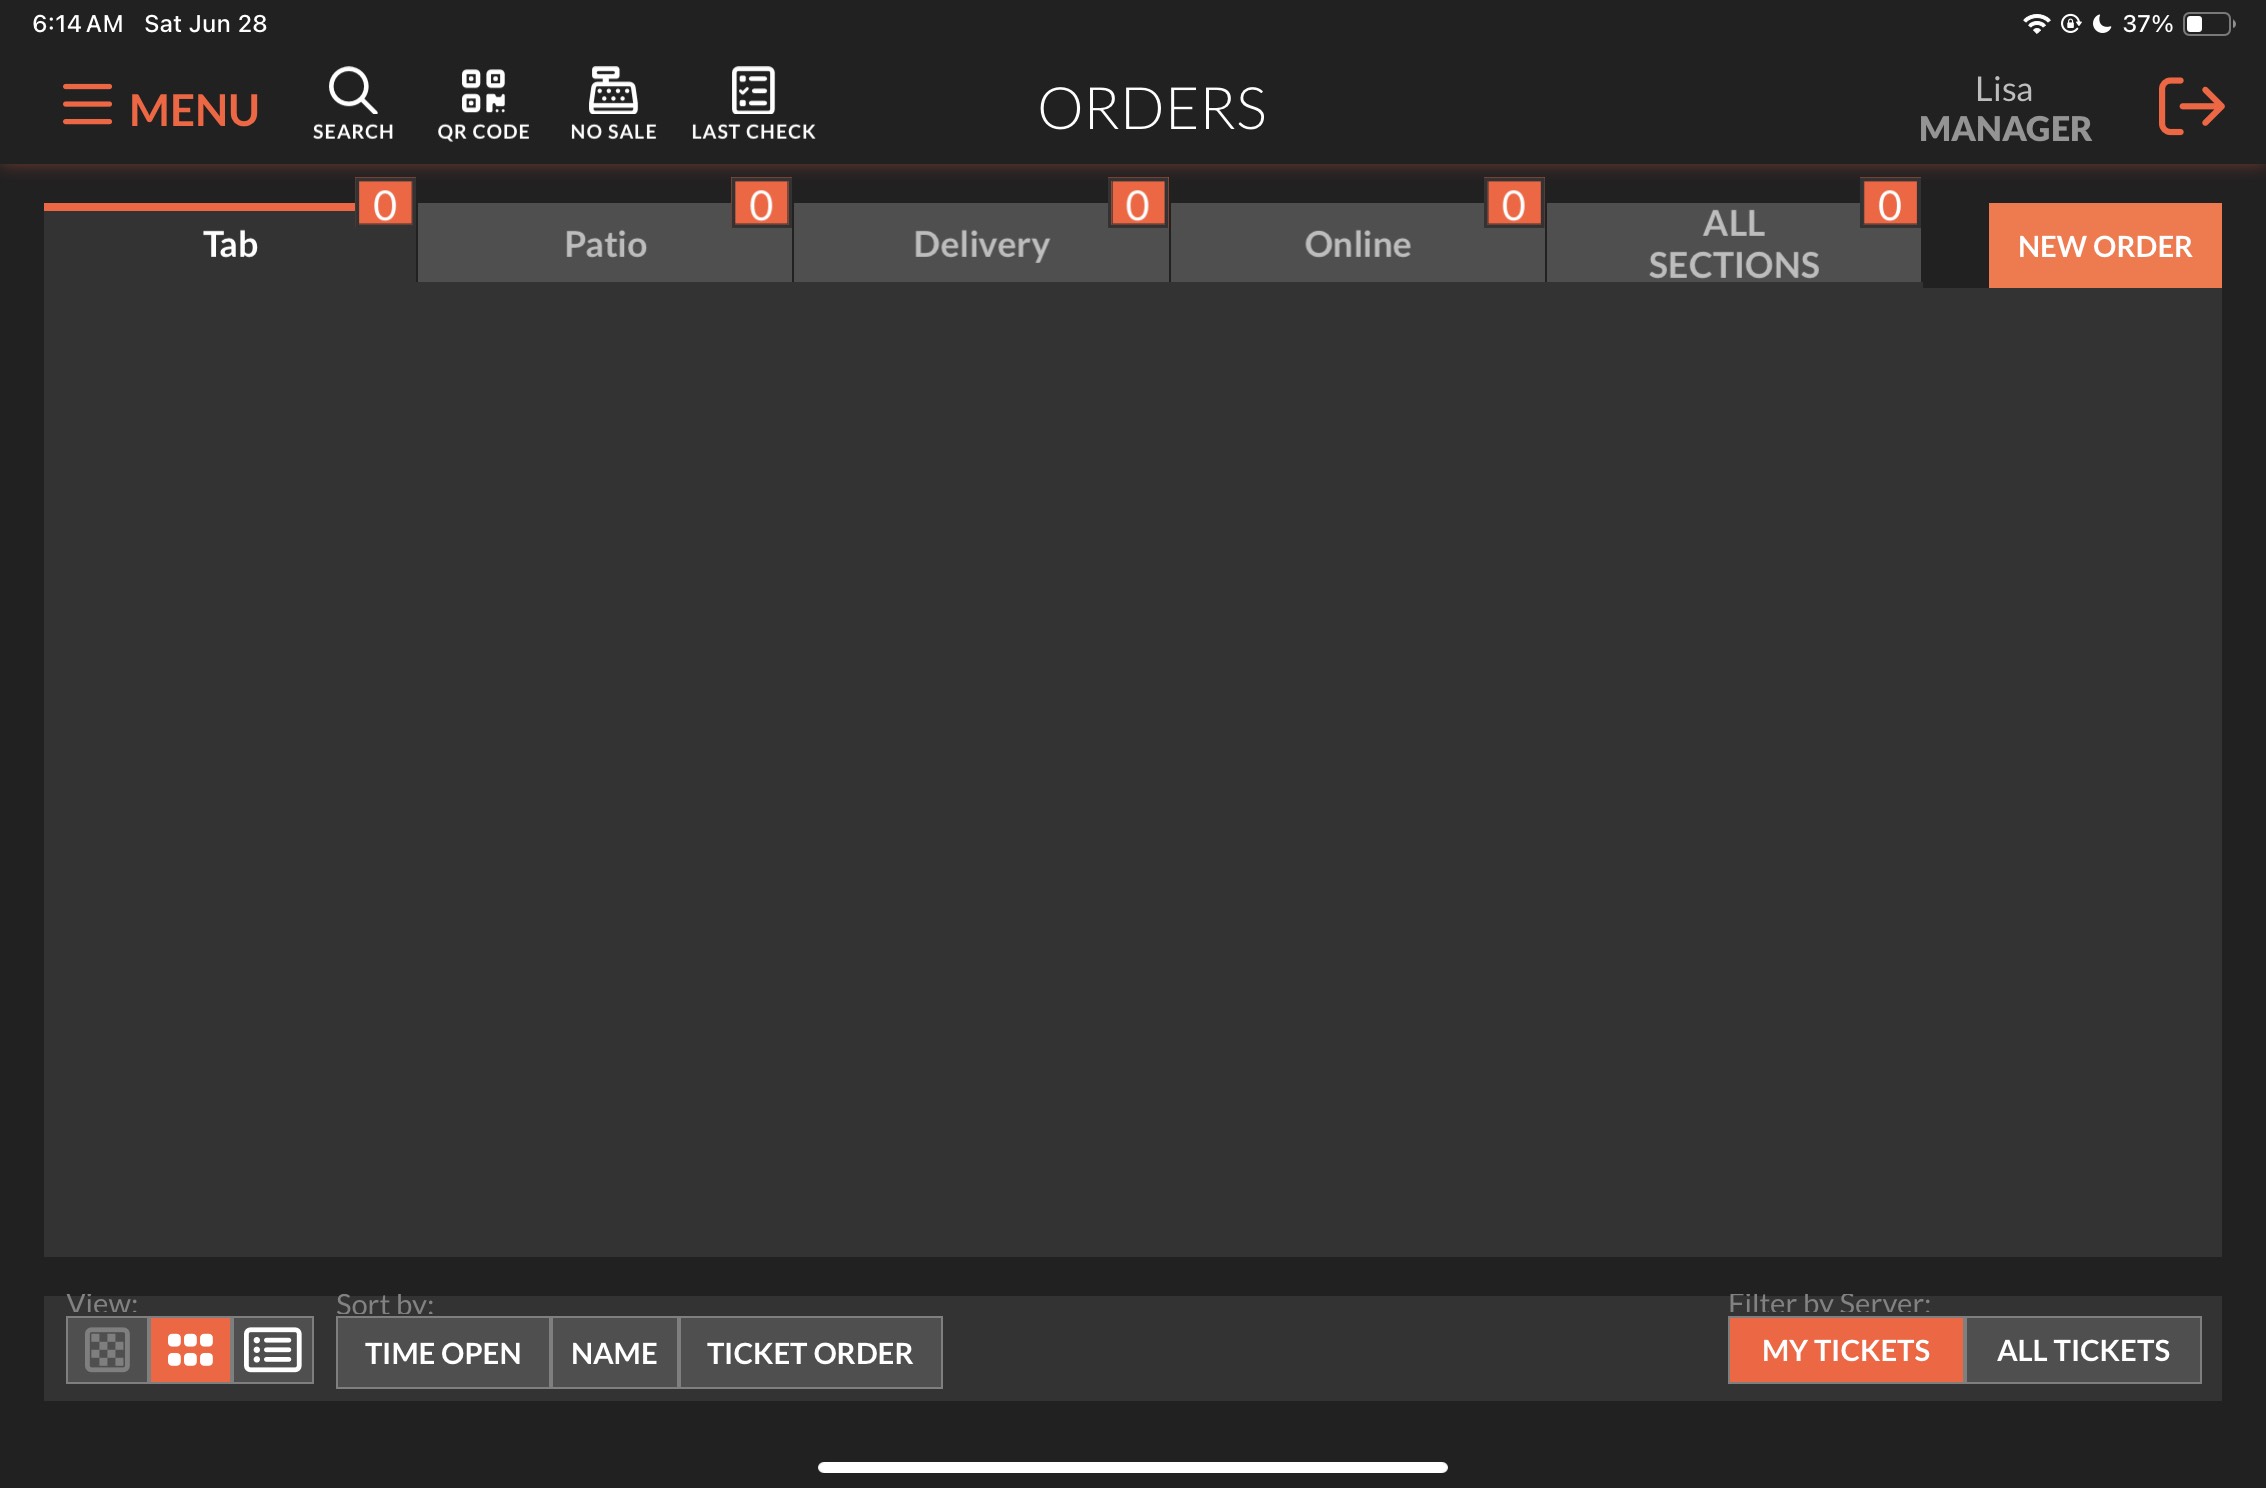Sort orders by Time Open

pos(443,1353)
